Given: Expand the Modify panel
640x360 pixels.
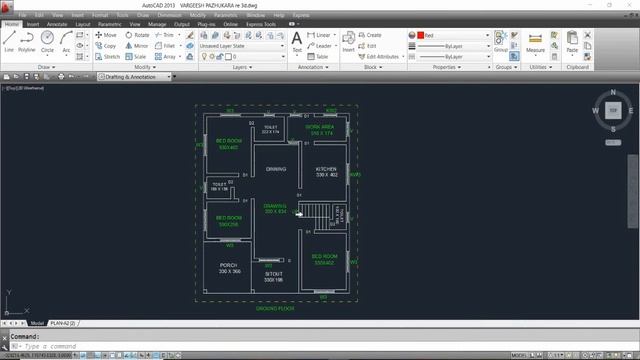Looking at the screenshot, I should pyautogui.click(x=145, y=67).
